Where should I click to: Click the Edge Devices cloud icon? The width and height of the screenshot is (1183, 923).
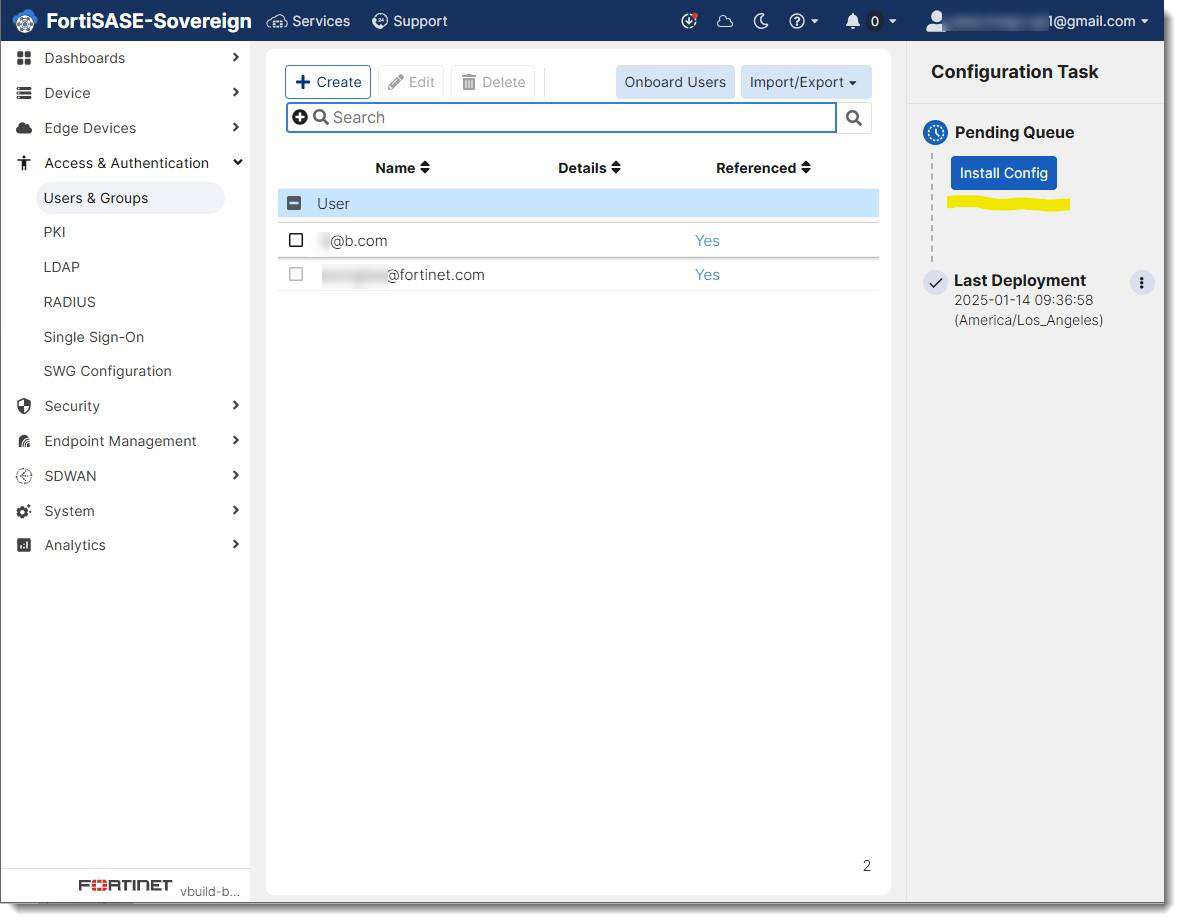pyautogui.click(x=24, y=128)
